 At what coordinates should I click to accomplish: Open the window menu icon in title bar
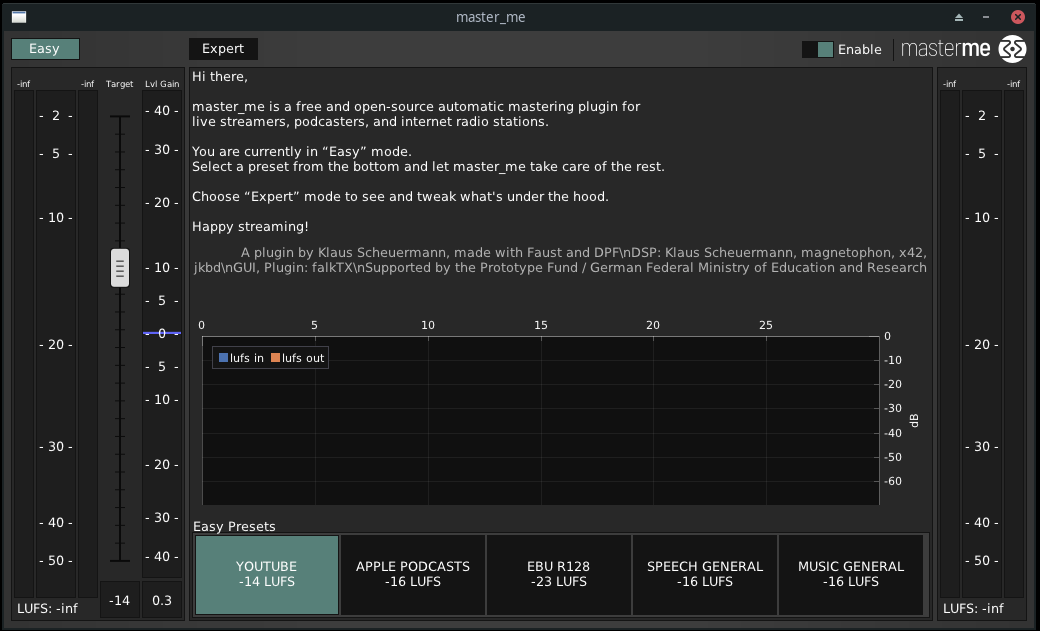19,17
